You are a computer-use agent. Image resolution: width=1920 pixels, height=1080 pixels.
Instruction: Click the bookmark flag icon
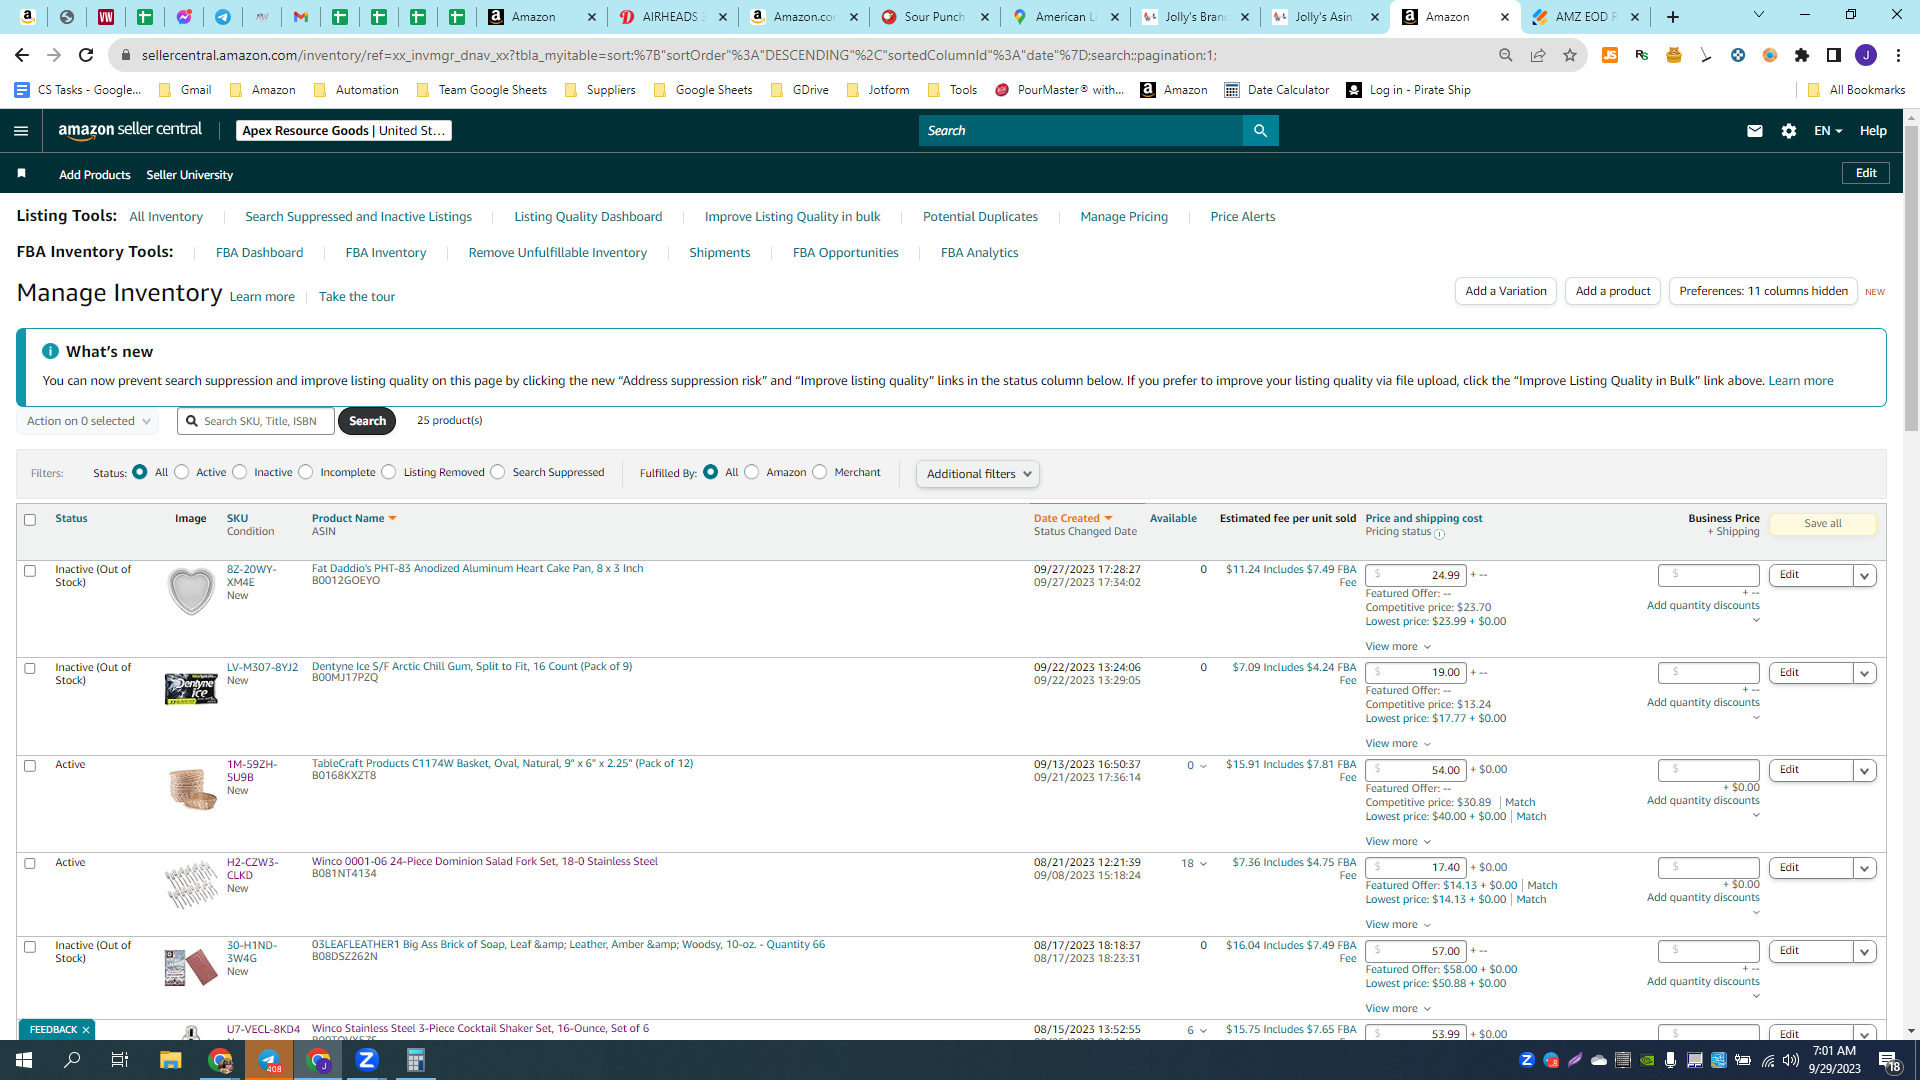coord(21,174)
